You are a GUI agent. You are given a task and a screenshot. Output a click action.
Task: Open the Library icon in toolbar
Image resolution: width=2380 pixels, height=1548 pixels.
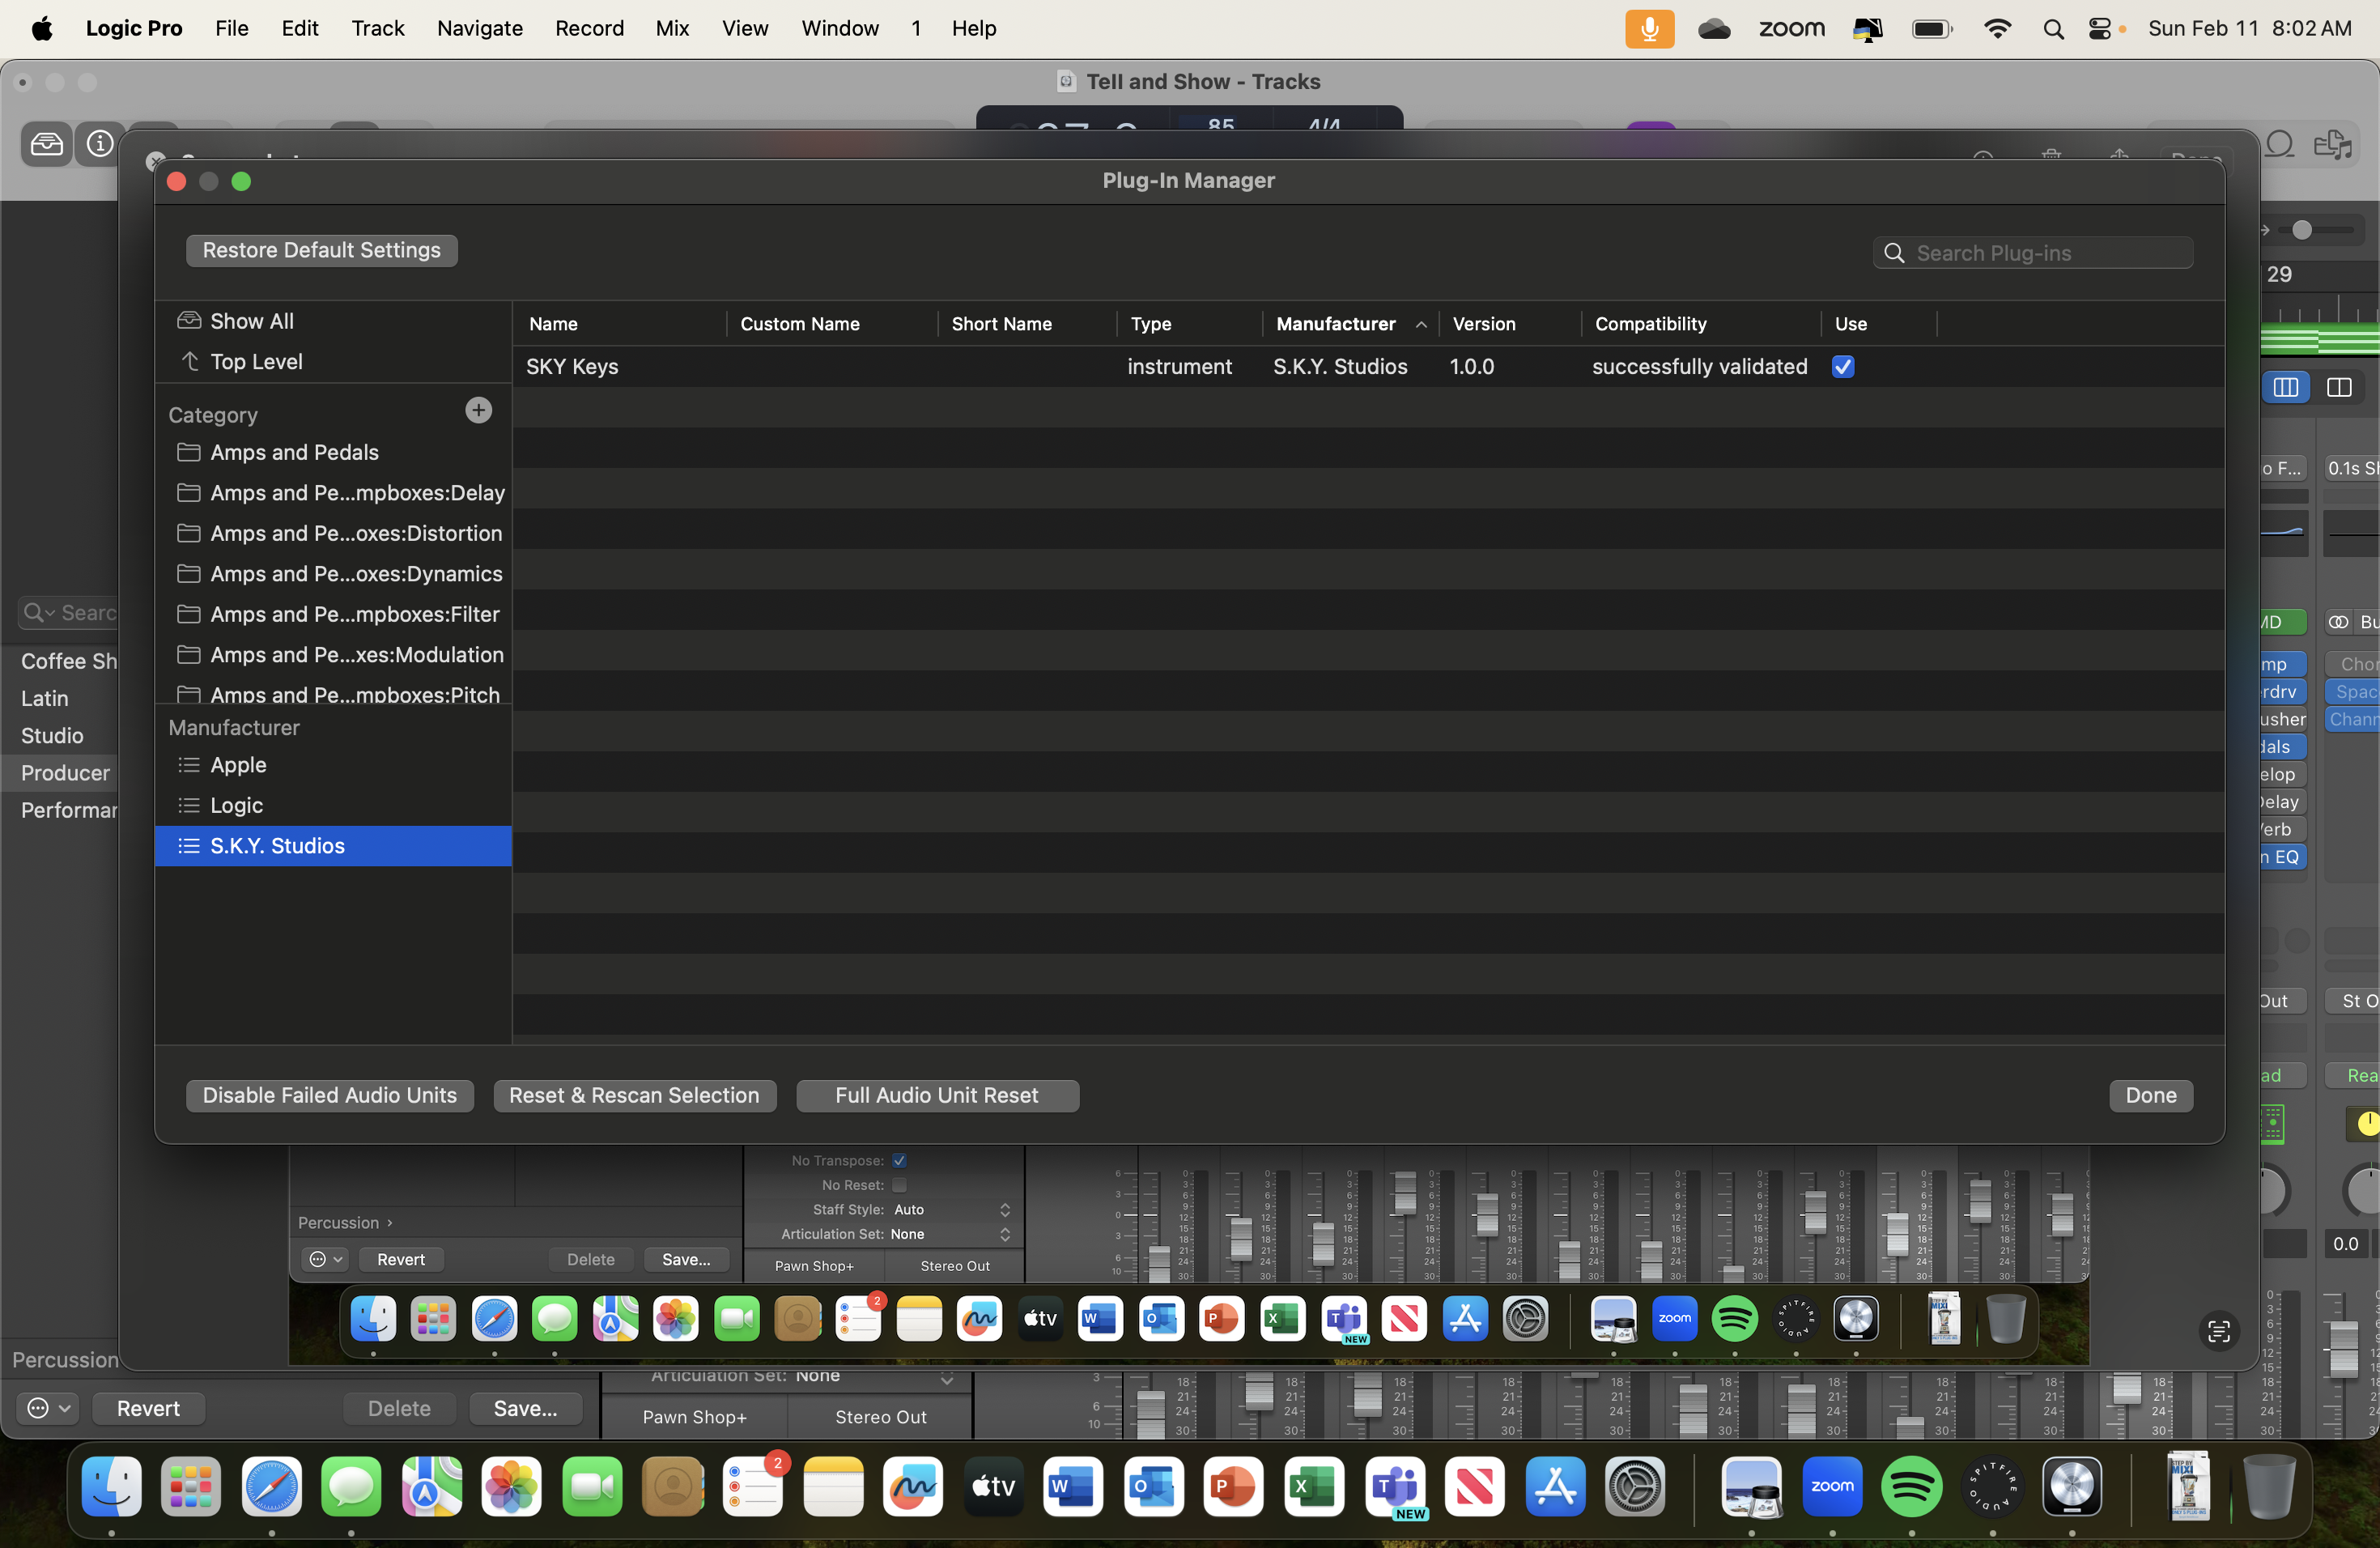(x=46, y=144)
